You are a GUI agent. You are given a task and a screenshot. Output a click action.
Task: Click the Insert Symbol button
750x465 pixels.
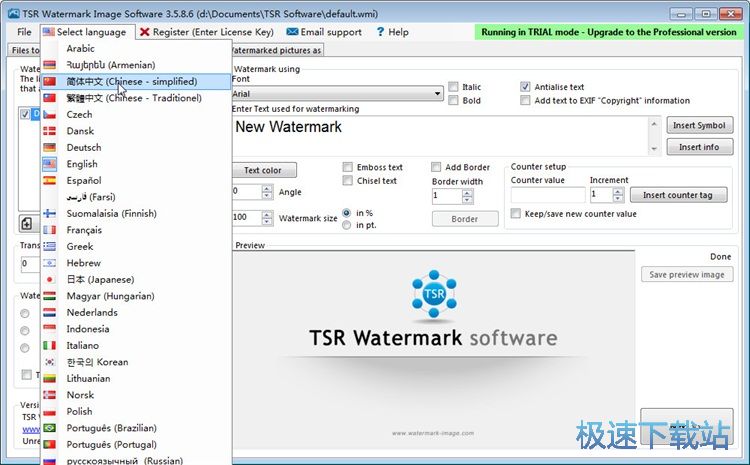coord(699,125)
